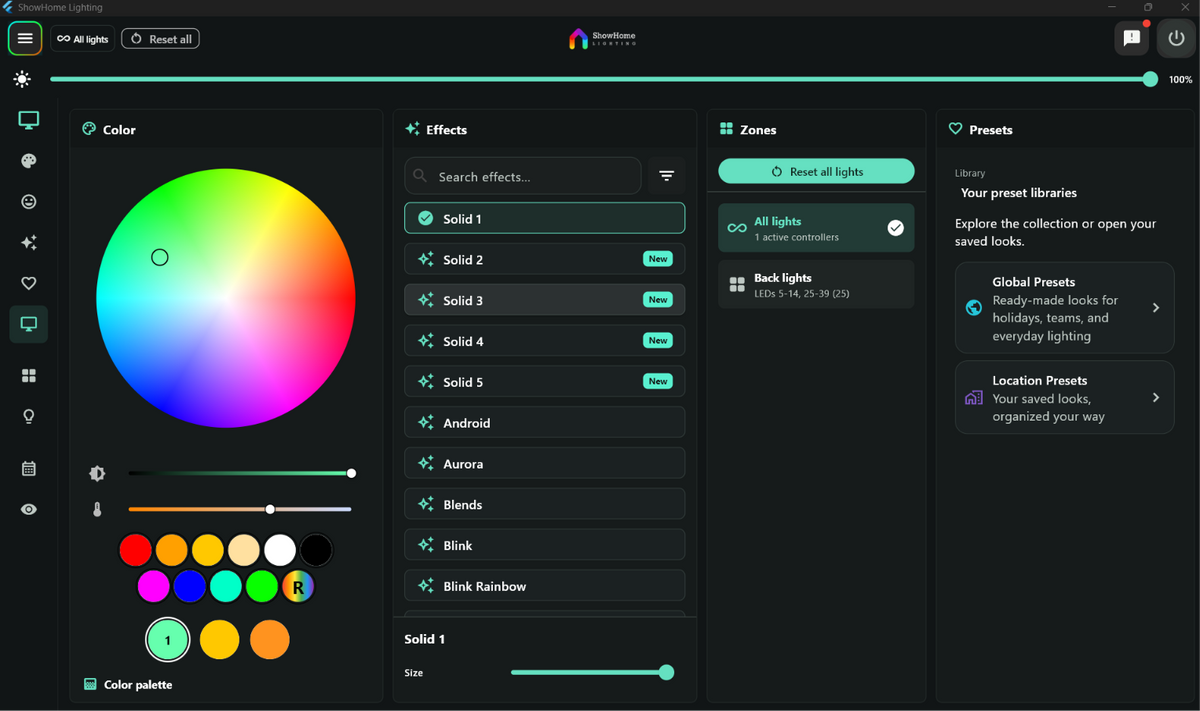Select the Blends effect

(x=545, y=504)
